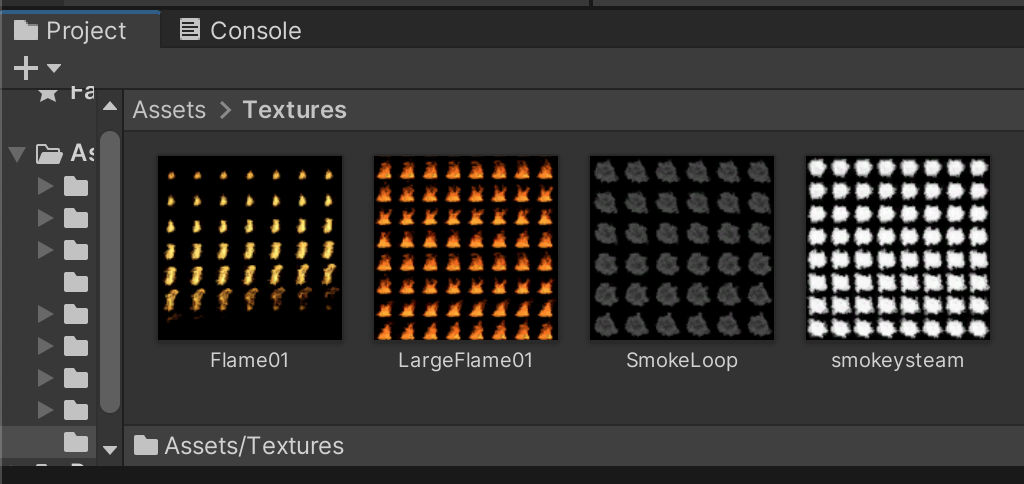The width and height of the screenshot is (1024, 484).
Task: Select the smokeysteam texture thumbnail
Action: [898, 248]
